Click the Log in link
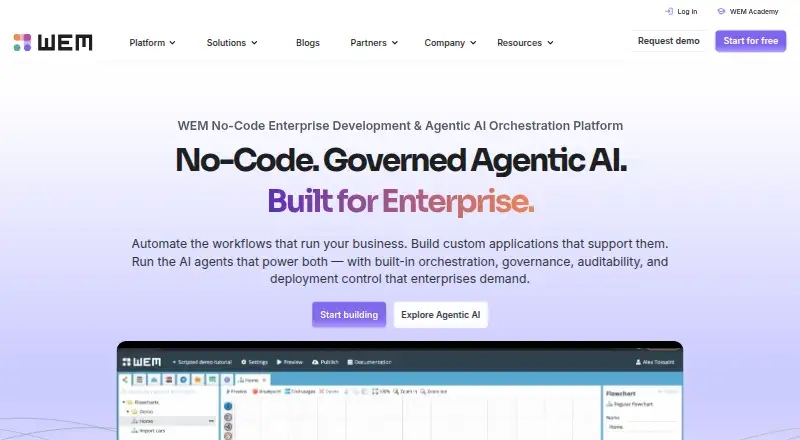The width and height of the screenshot is (800, 440). [x=681, y=11]
